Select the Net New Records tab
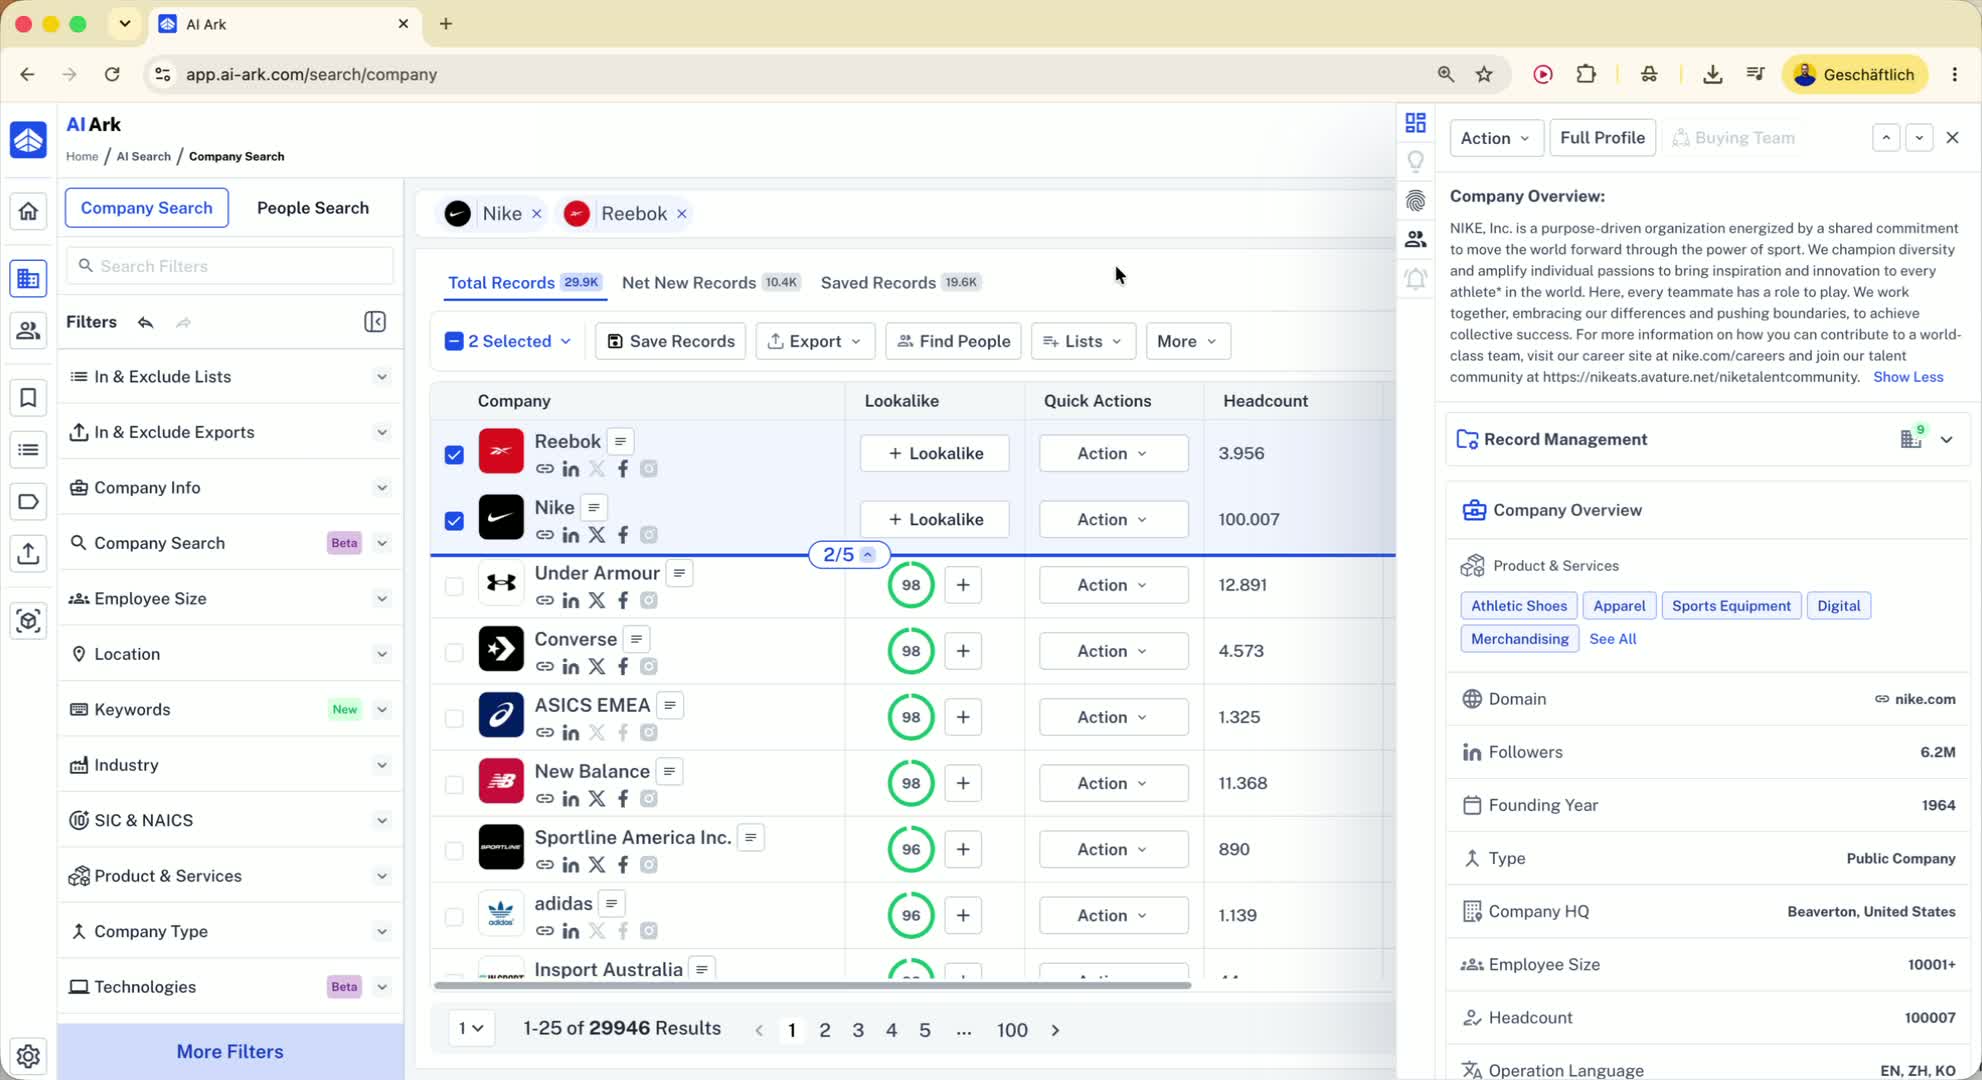This screenshot has width=1982, height=1080. 711,283
